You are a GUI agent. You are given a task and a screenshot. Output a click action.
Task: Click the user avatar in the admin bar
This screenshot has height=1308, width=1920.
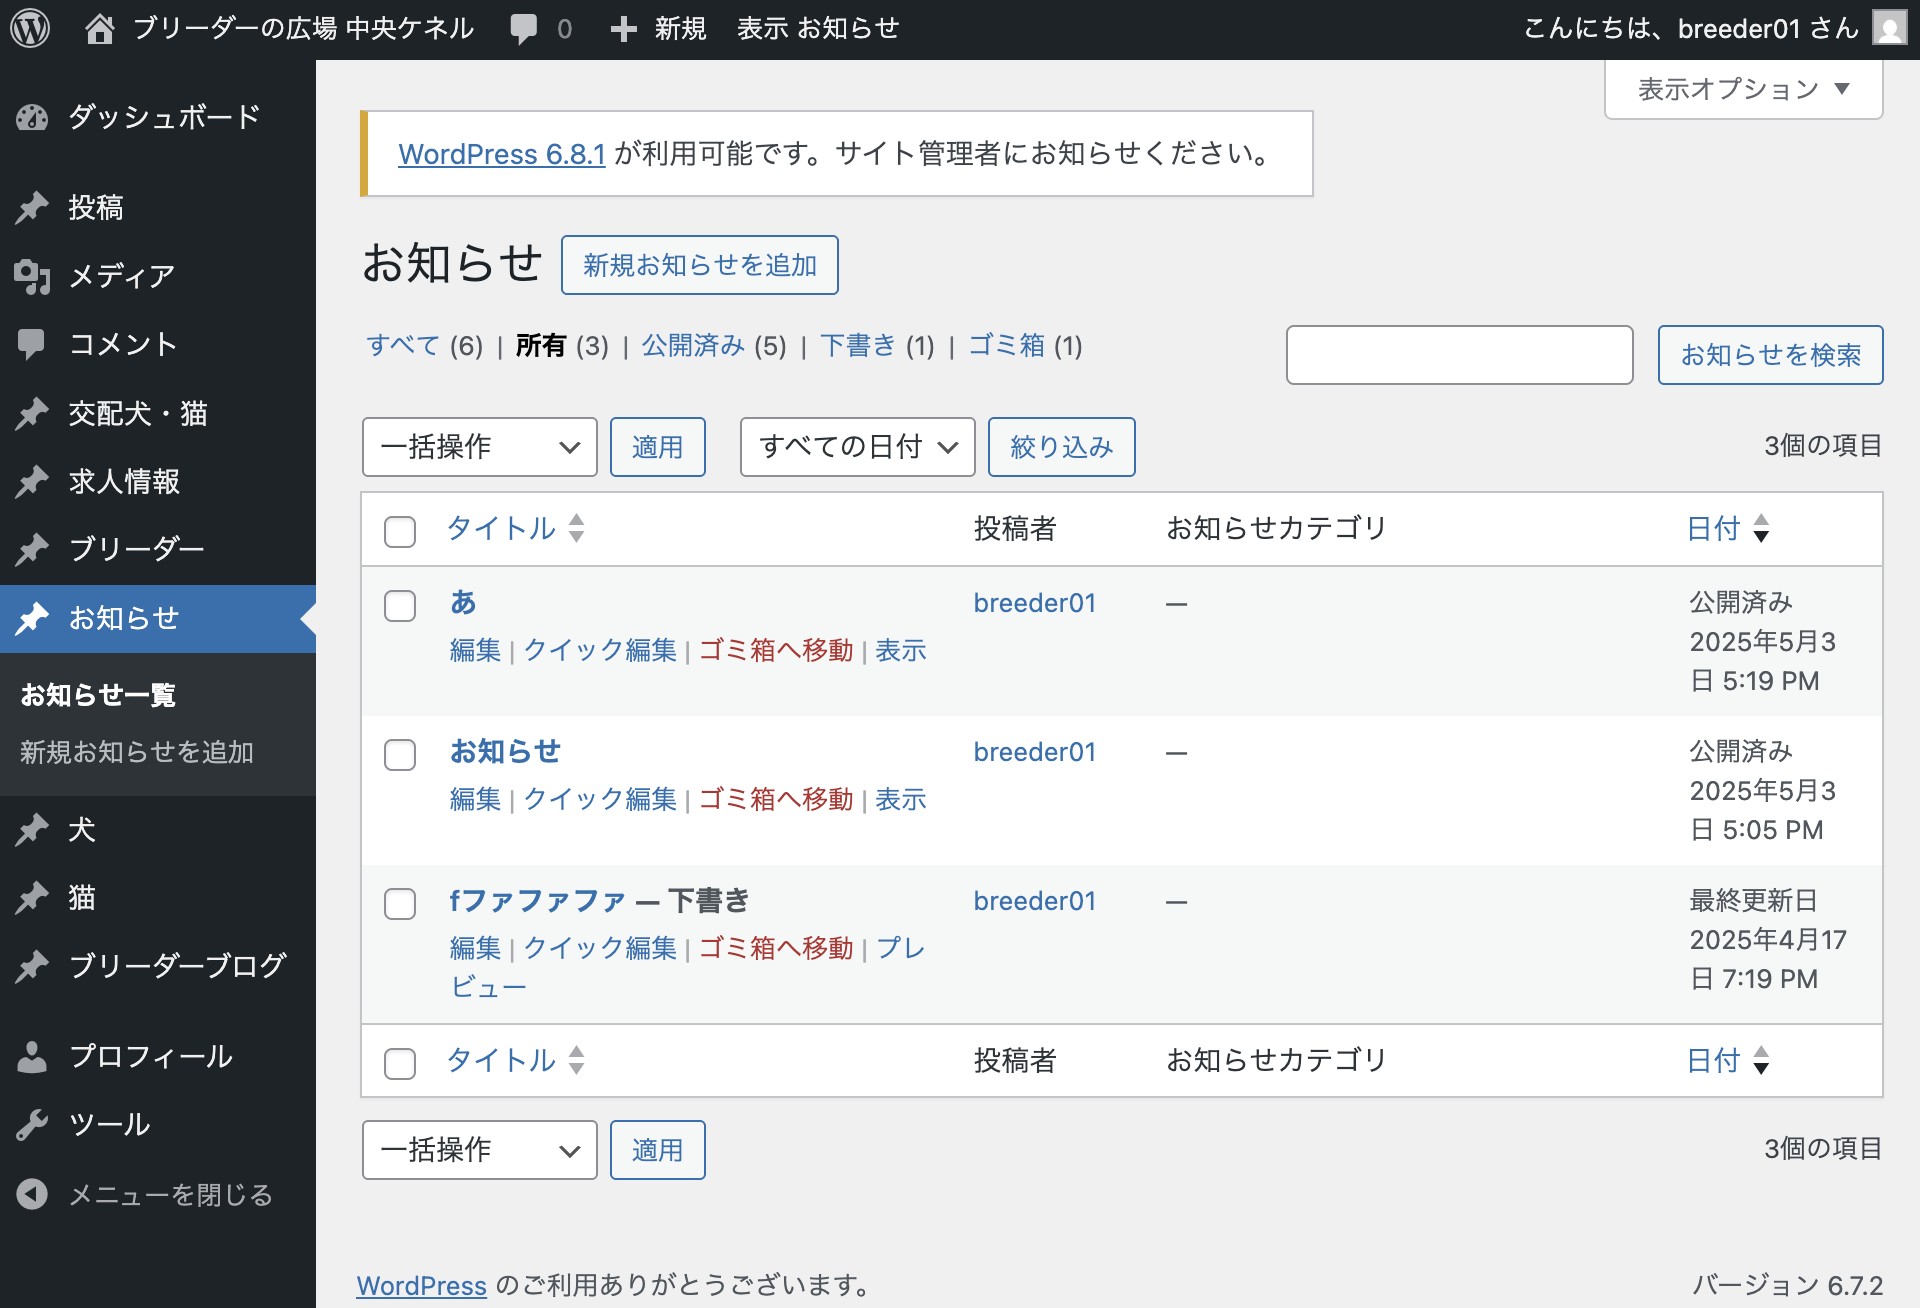click(1889, 28)
